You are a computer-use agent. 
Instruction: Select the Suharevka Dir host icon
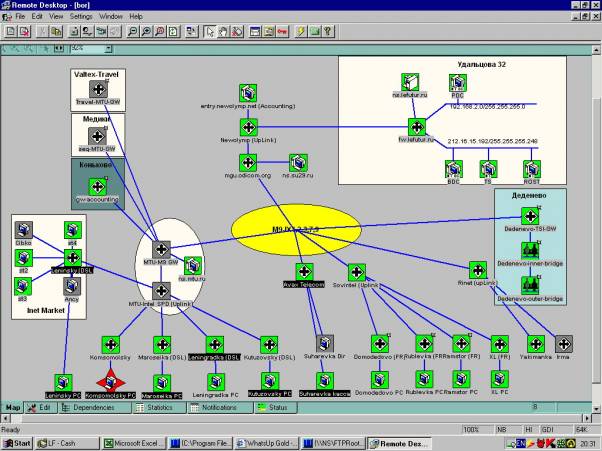[325, 344]
